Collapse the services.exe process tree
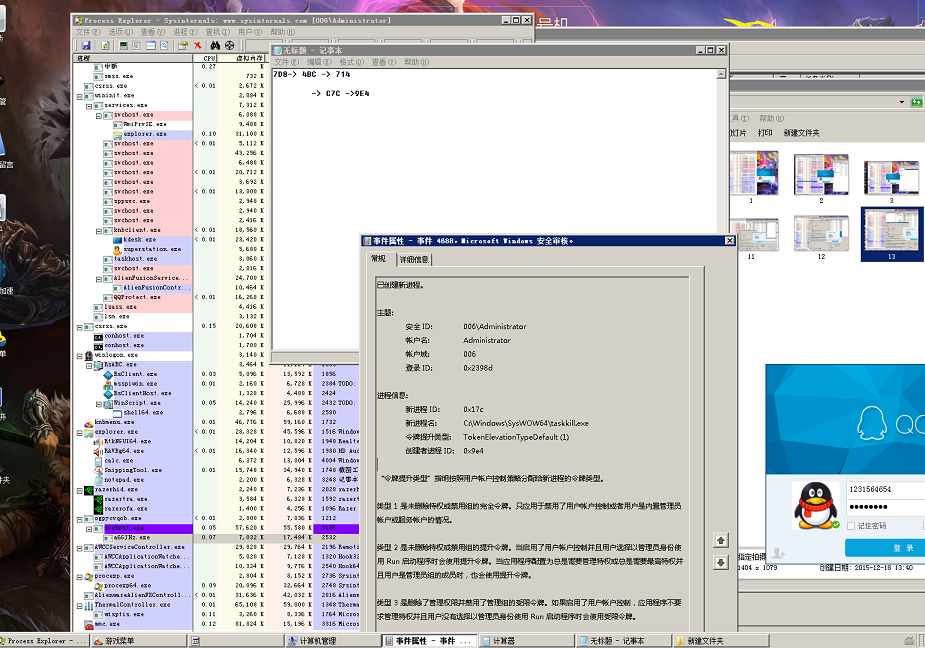925x648 pixels. pyautogui.click(x=89, y=106)
